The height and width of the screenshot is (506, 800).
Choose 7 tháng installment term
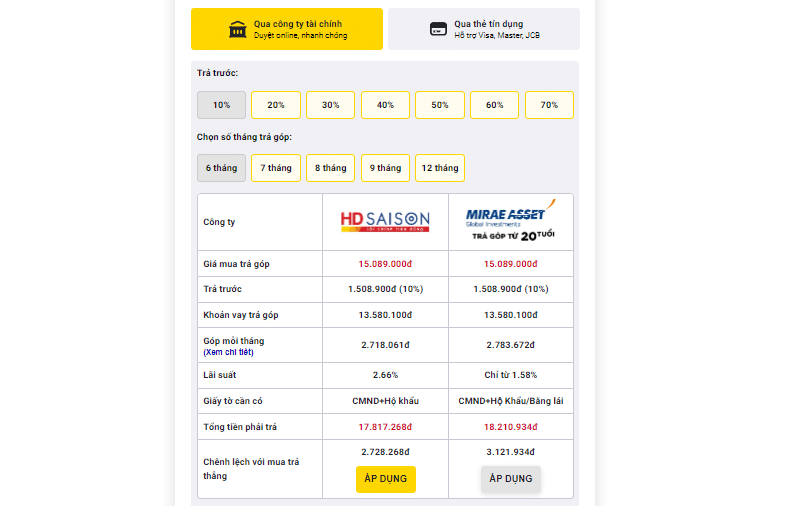coord(276,168)
